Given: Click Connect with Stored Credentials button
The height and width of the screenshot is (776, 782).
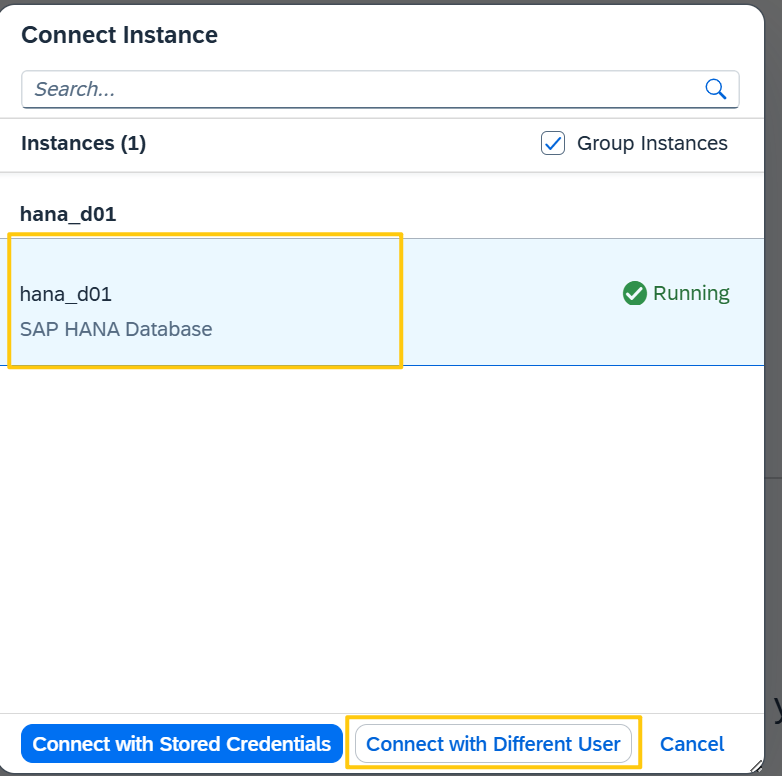Looking at the screenshot, I should click(182, 744).
